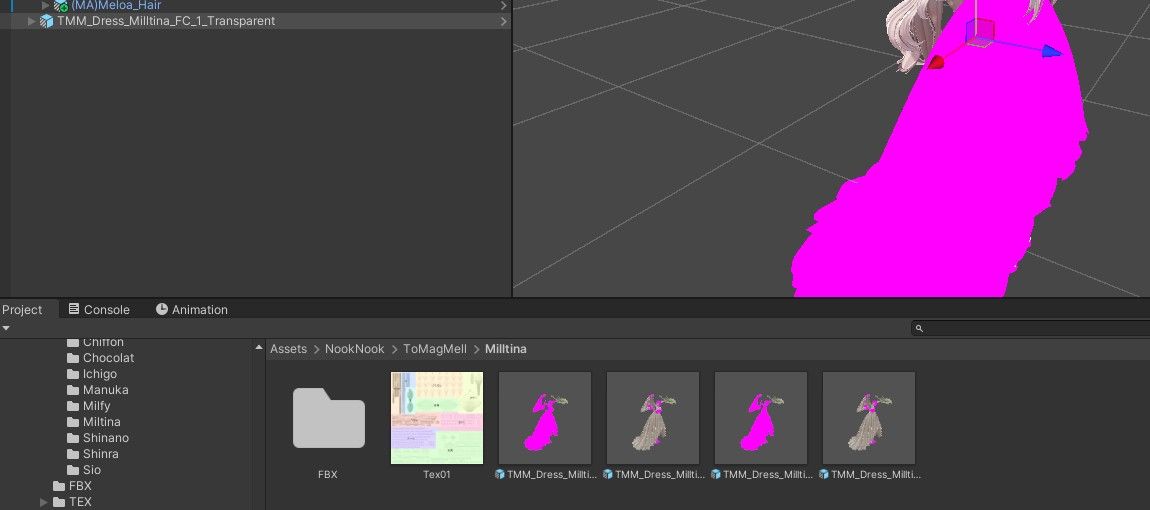This screenshot has width=1150, height=510.
Task: Click the folder tree scroll-up arrow
Action: [259, 348]
